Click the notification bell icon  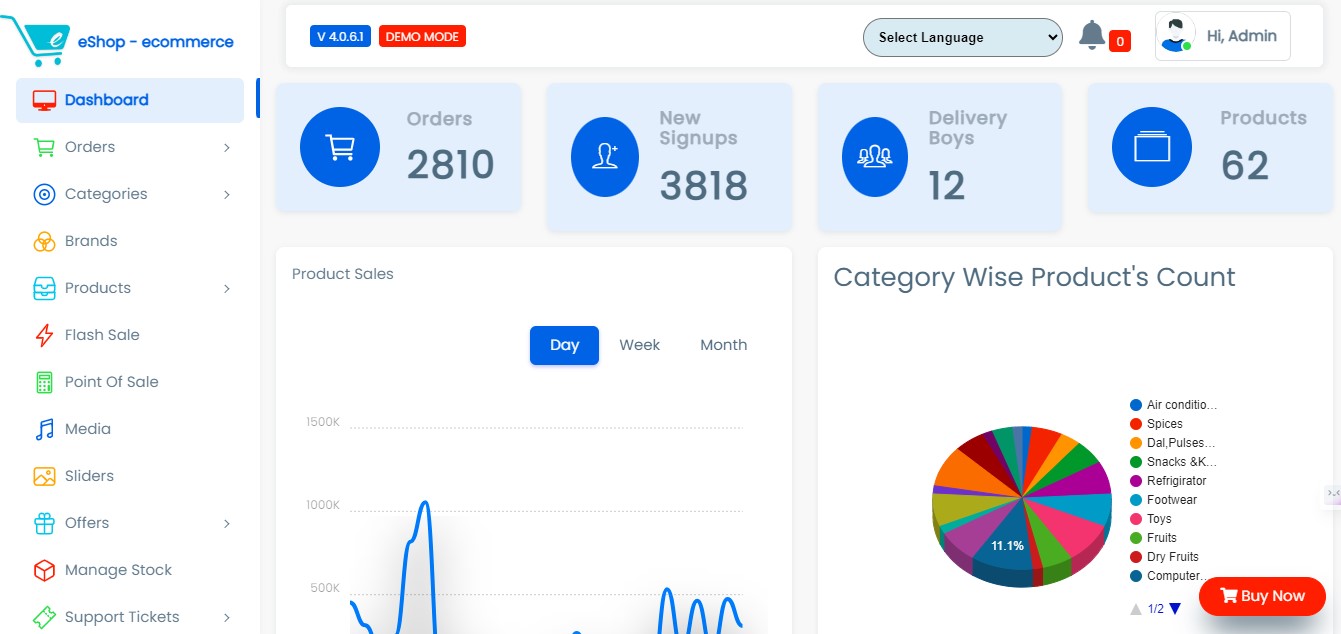[1092, 32]
